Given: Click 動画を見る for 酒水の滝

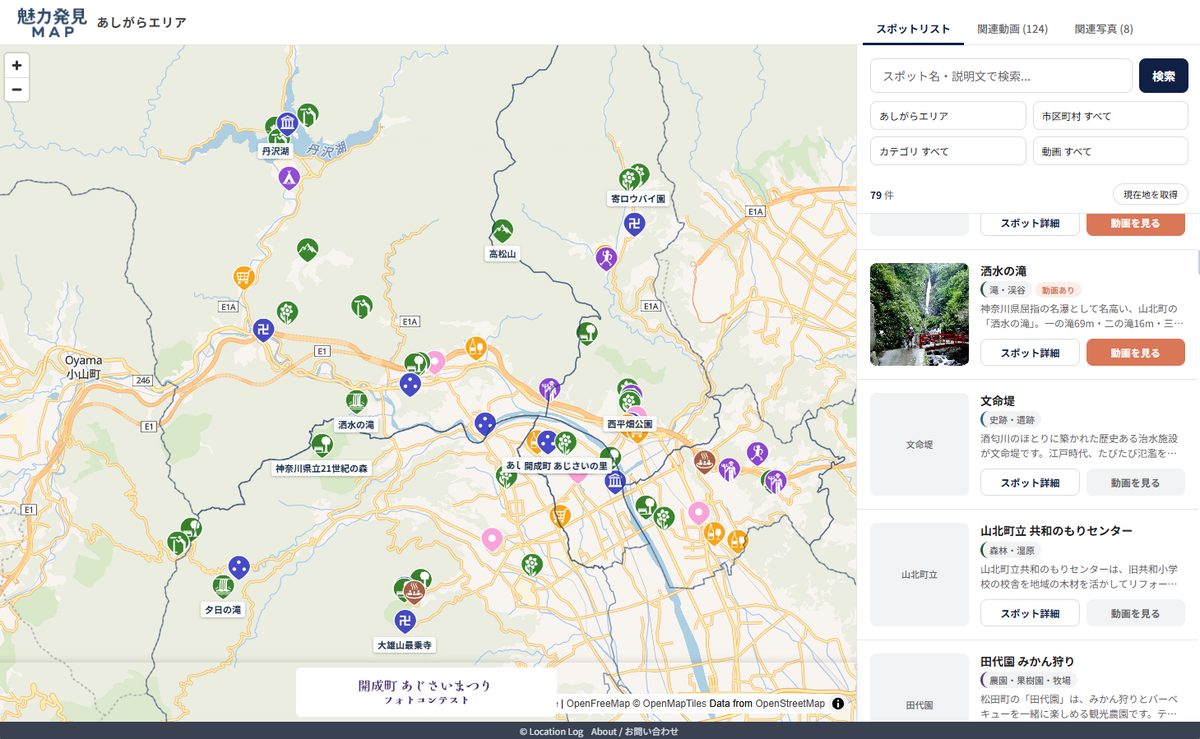Looking at the screenshot, I should click(1136, 353).
